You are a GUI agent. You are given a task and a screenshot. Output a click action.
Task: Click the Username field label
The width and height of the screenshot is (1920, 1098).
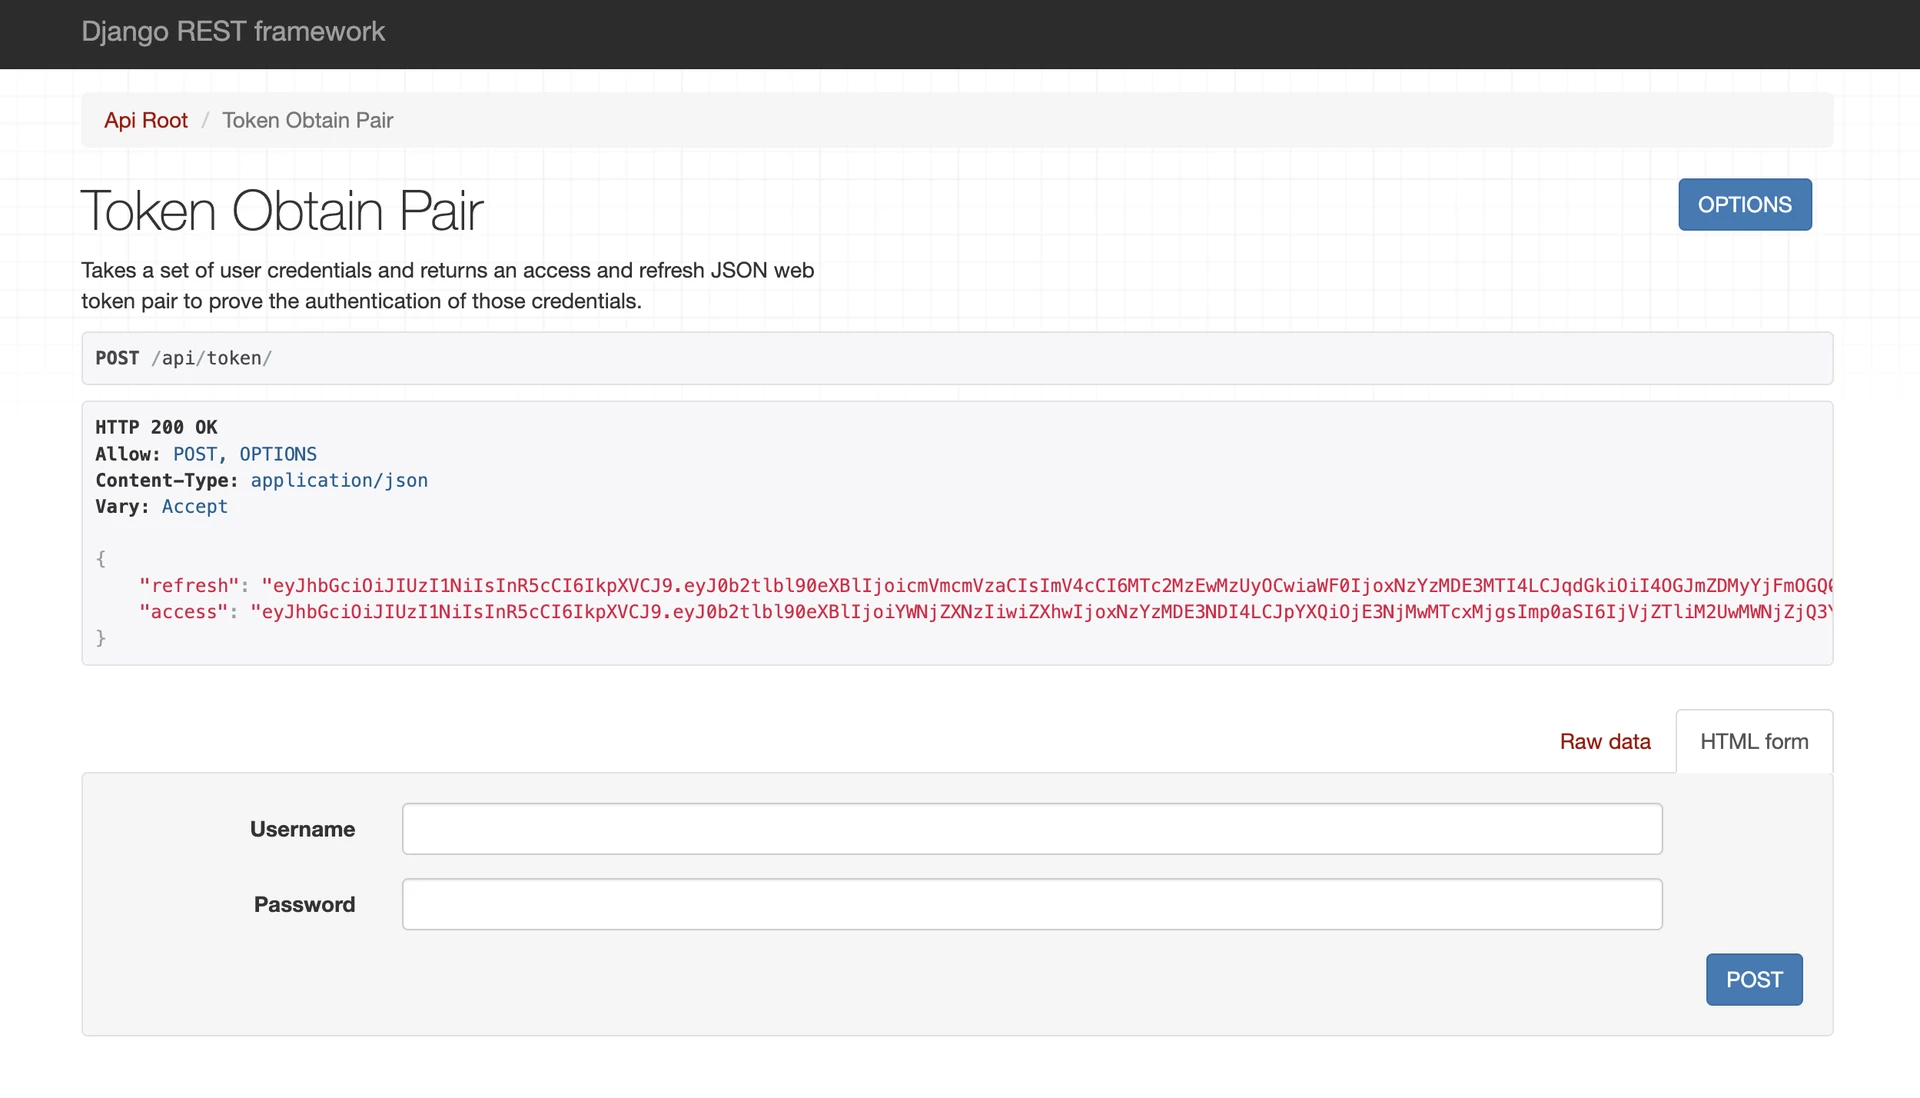click(x=302, y=829)
